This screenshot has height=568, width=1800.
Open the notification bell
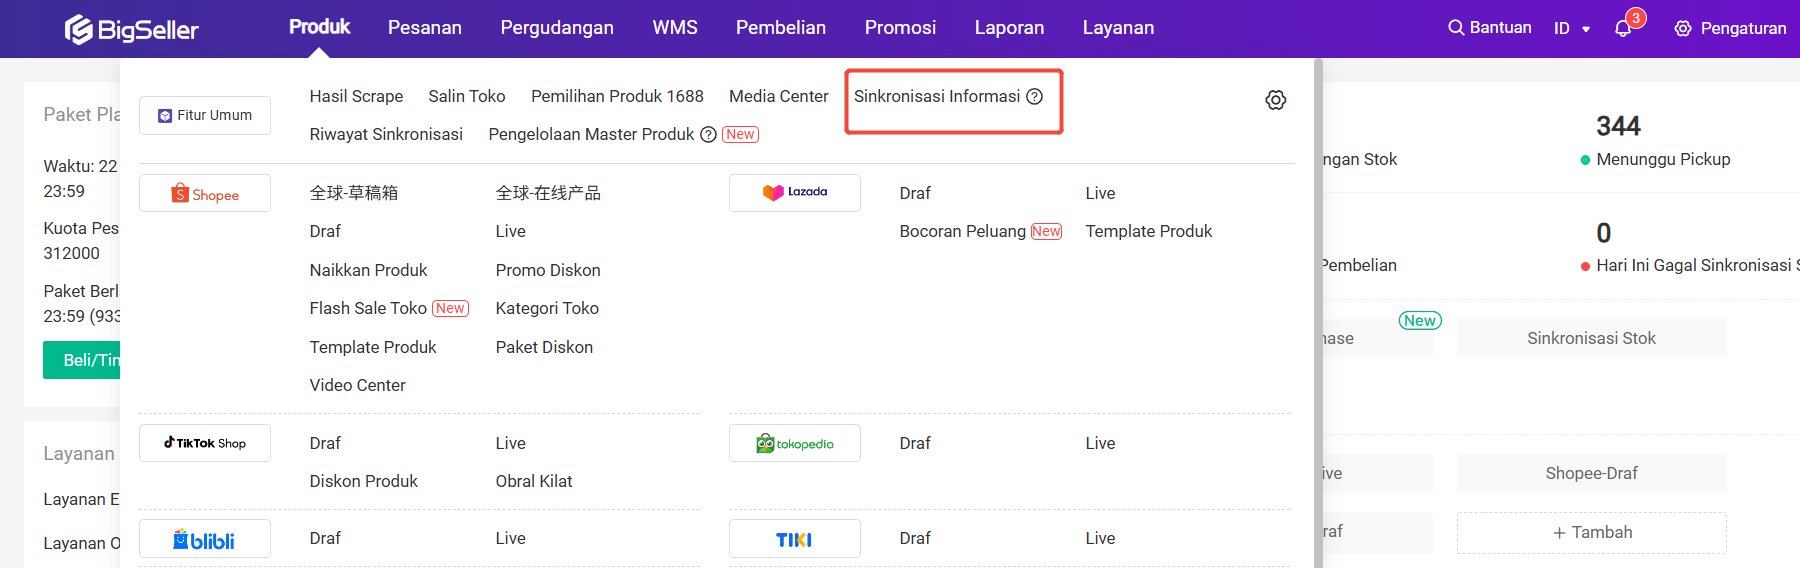coord(1623,28)
